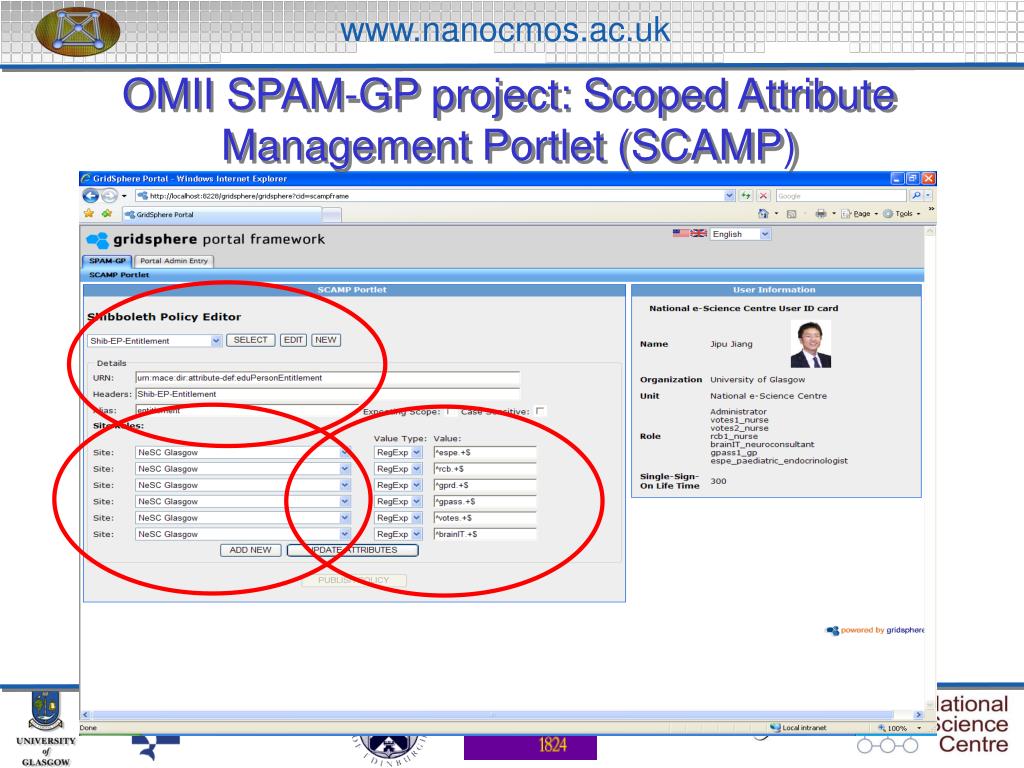This screenshot has height=768, width=1024.
Task: Select the GridSphere Portal browser tab
Action: click(222, 214)
